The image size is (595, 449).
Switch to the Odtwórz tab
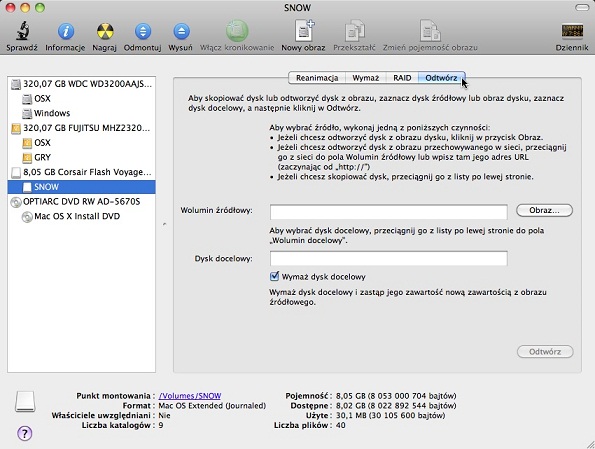point(441,78)
